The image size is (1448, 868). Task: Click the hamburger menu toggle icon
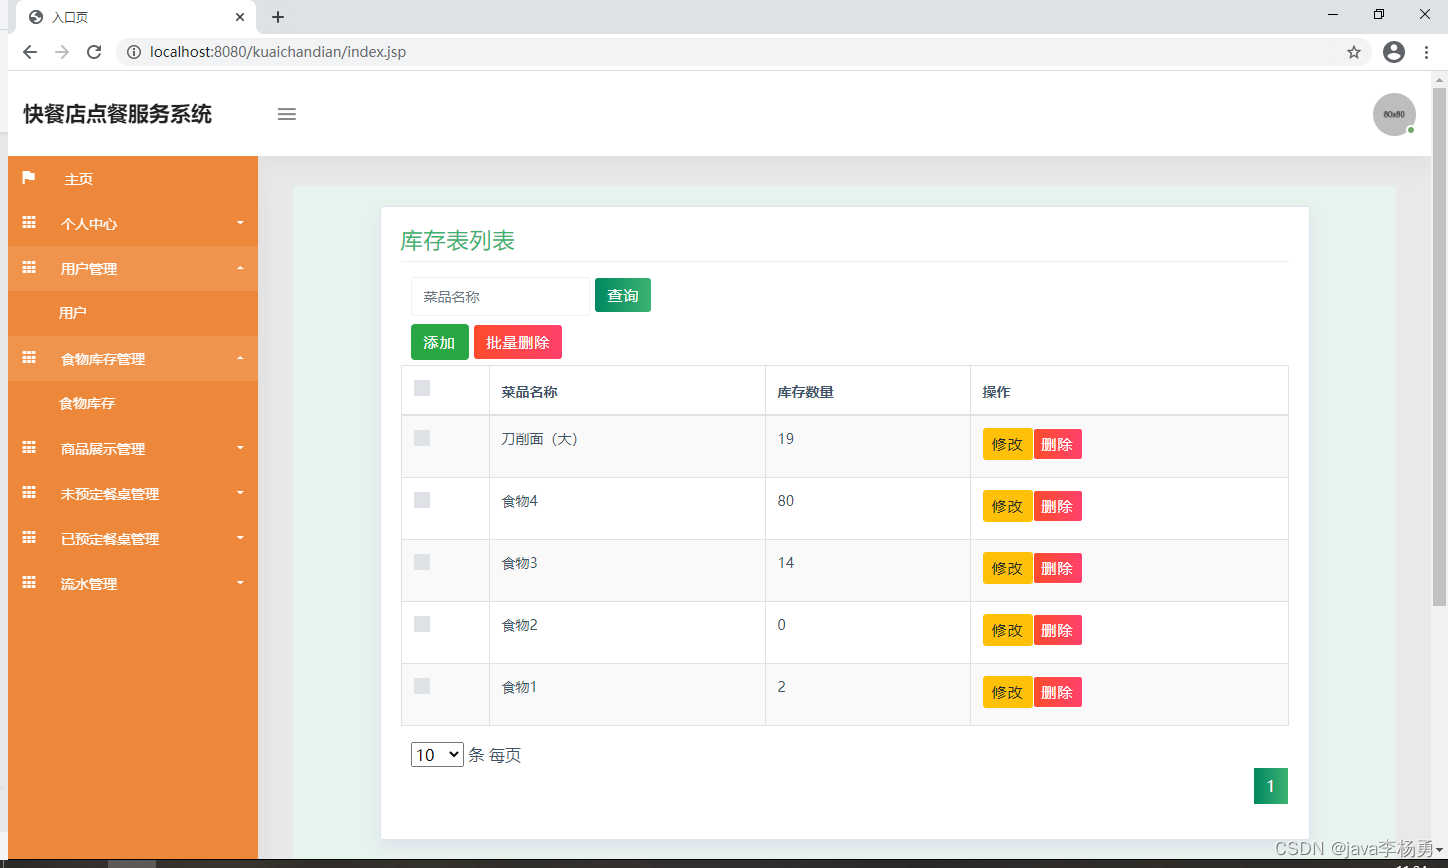(287, 114)
